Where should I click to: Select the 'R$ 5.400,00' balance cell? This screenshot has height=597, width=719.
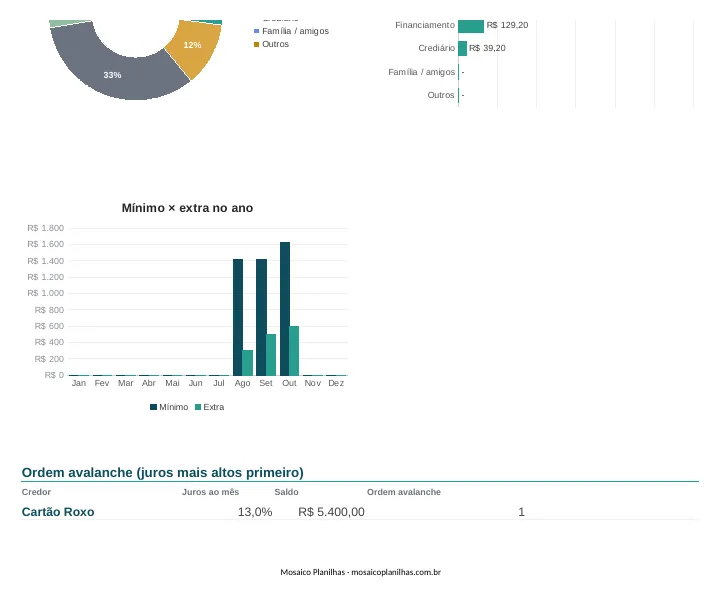point(332,512)
